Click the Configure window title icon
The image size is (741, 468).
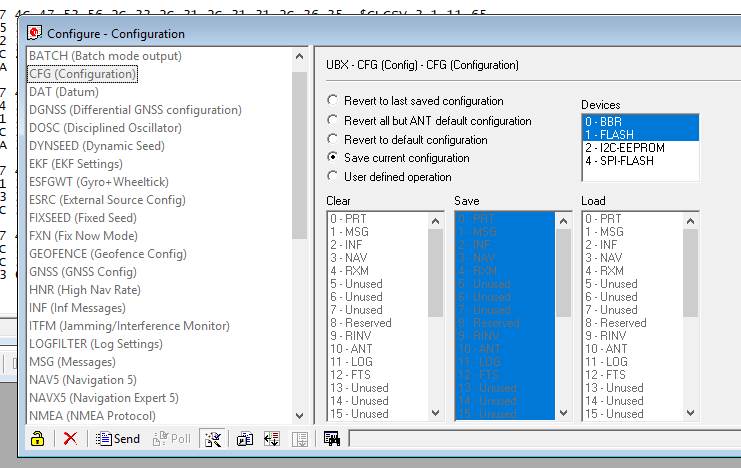tap(34, 33)
